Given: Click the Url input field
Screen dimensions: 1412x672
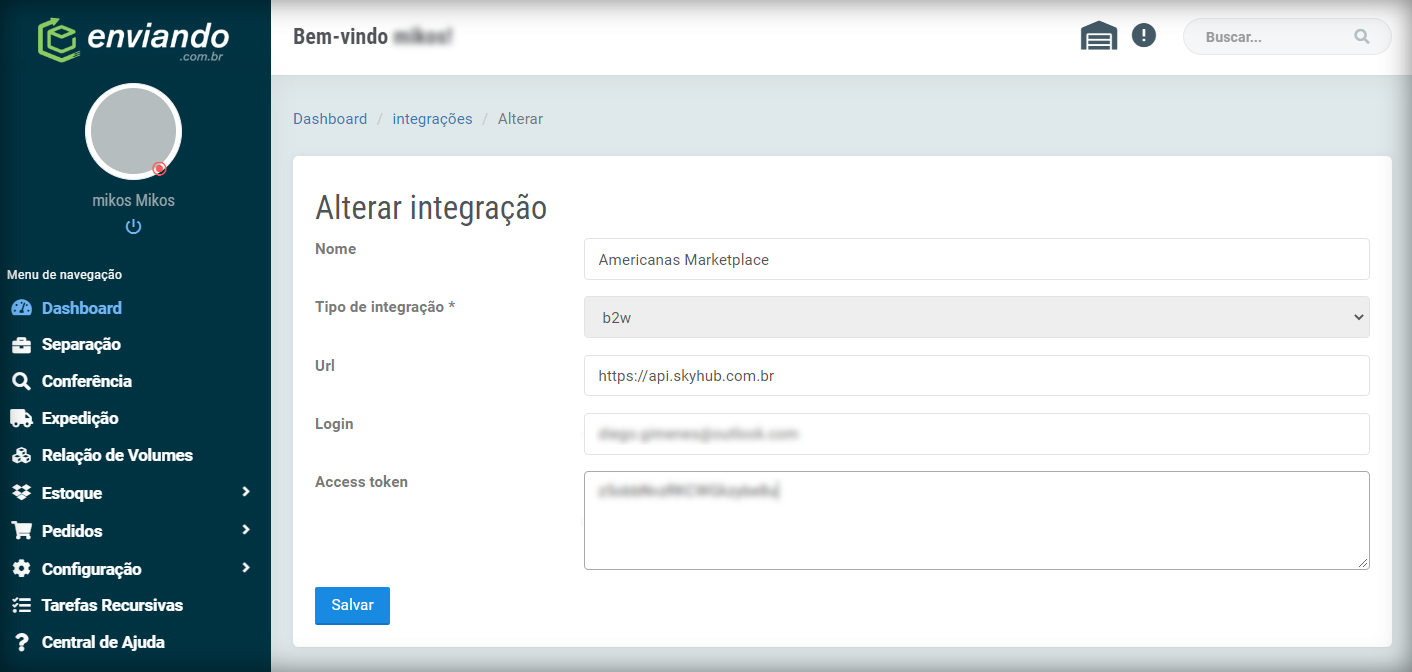Looking at the screenshot, I should pyautogui.click(x=976, y=376).
